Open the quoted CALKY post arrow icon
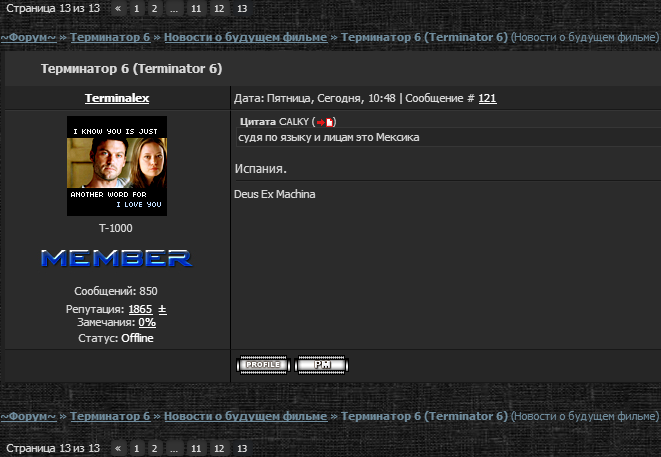The width and height of the screenshot is (661, 457). click(x=325, y=122)
